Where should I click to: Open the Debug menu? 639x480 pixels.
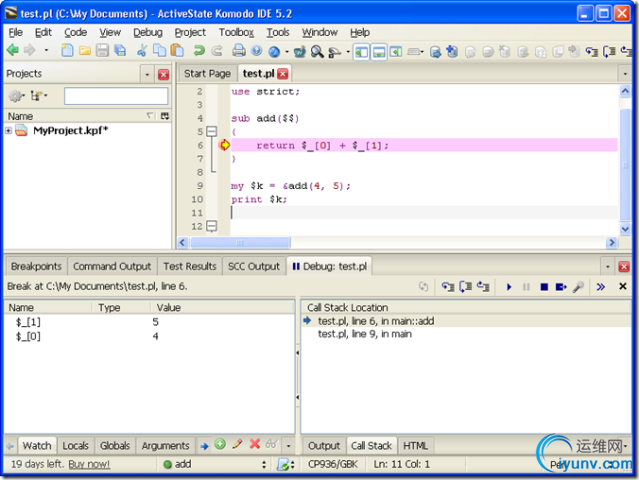click(x=148, y=32)
